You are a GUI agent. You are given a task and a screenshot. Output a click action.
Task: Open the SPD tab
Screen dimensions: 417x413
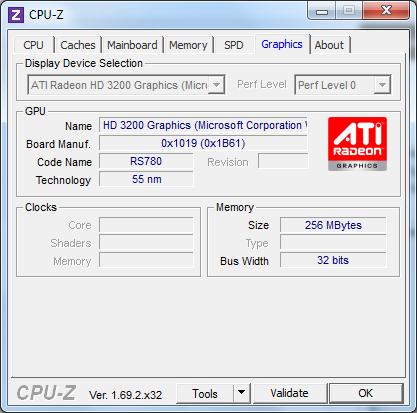(234, 45)
